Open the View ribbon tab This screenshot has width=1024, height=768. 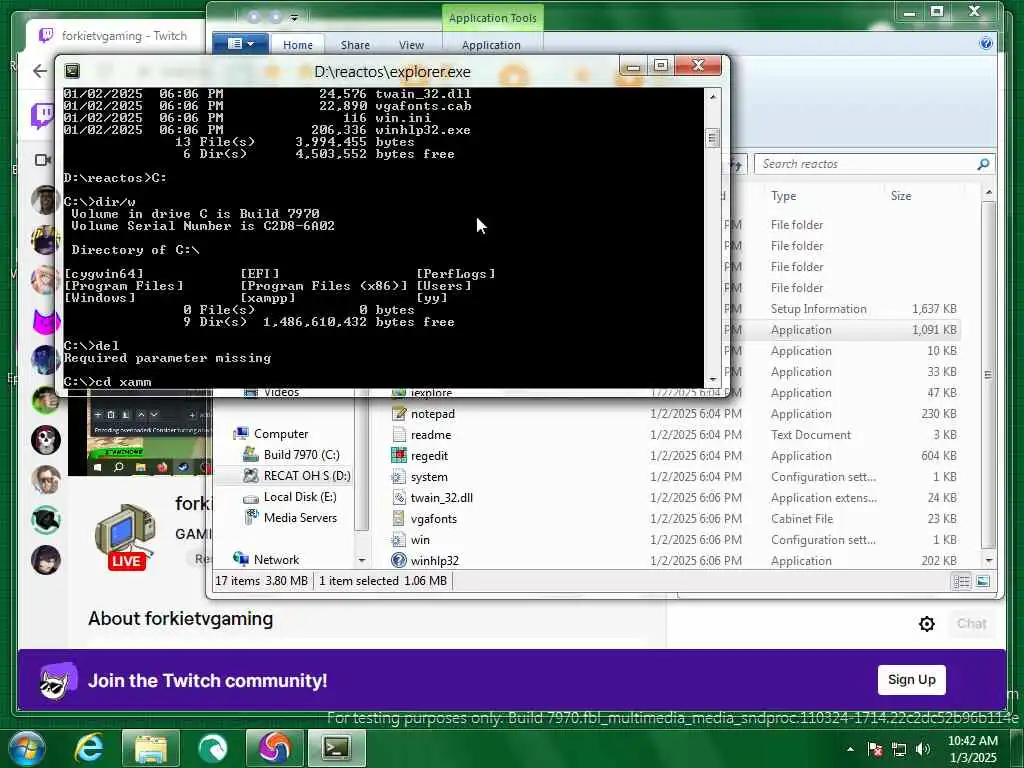[411, 45]
